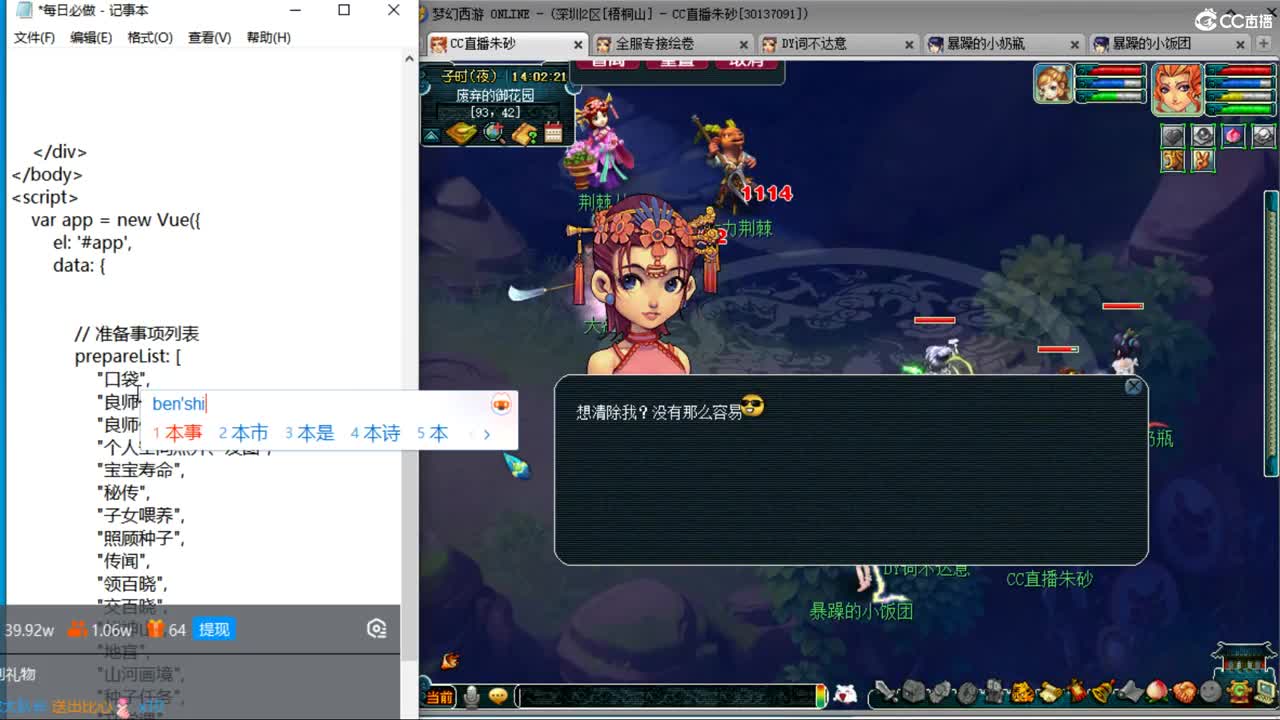This screenshot has height=720, width=1280.
Task: Click the peach buff icon
Action: (x=1234, y=135)
